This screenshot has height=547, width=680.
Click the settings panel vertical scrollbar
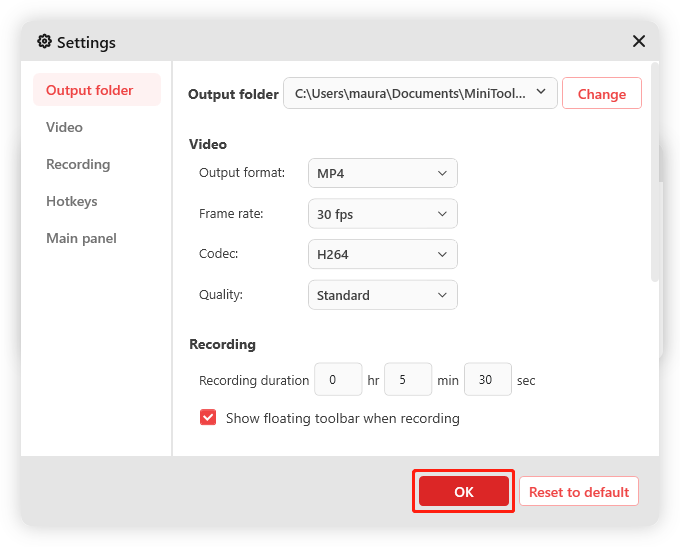[x=655, y=172]
